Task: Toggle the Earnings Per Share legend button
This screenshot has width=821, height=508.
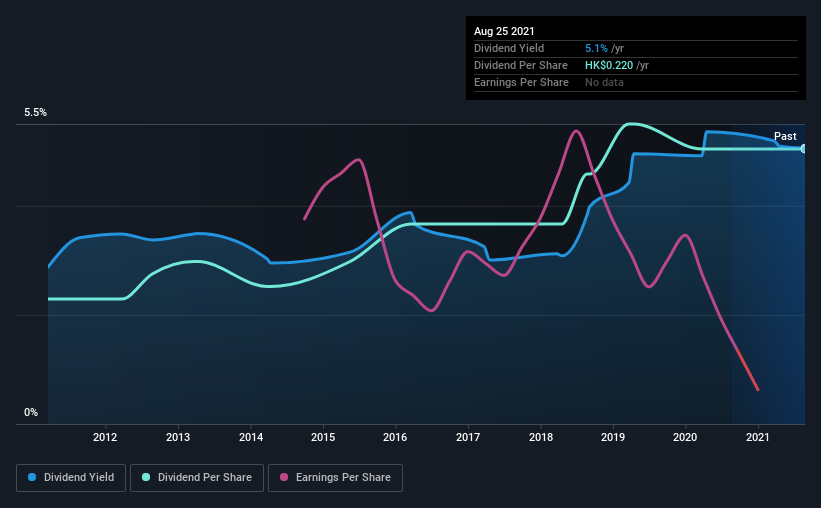Action: [335, 478]
